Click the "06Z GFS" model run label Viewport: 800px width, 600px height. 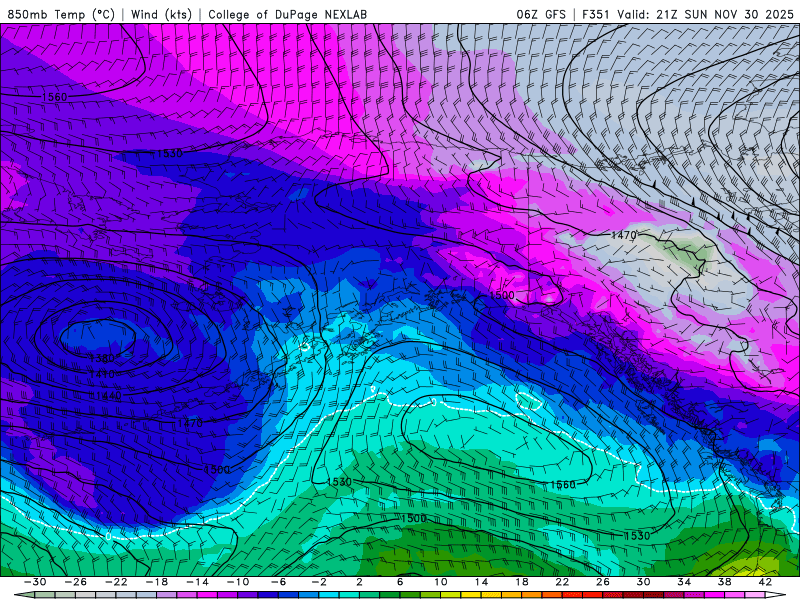coord(541,14)
